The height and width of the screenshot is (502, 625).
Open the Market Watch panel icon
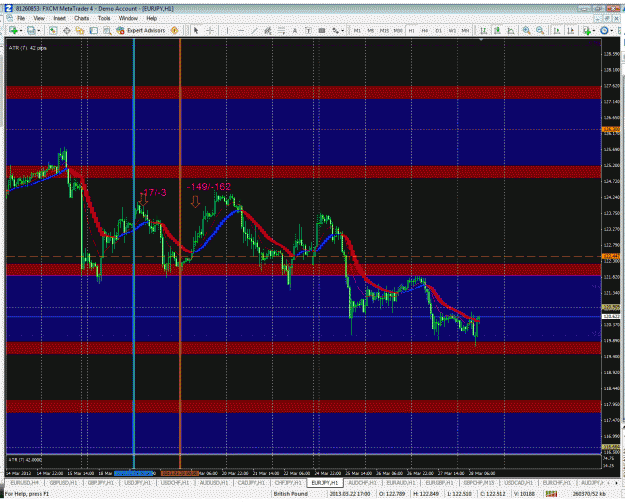[x=53, y=30]
